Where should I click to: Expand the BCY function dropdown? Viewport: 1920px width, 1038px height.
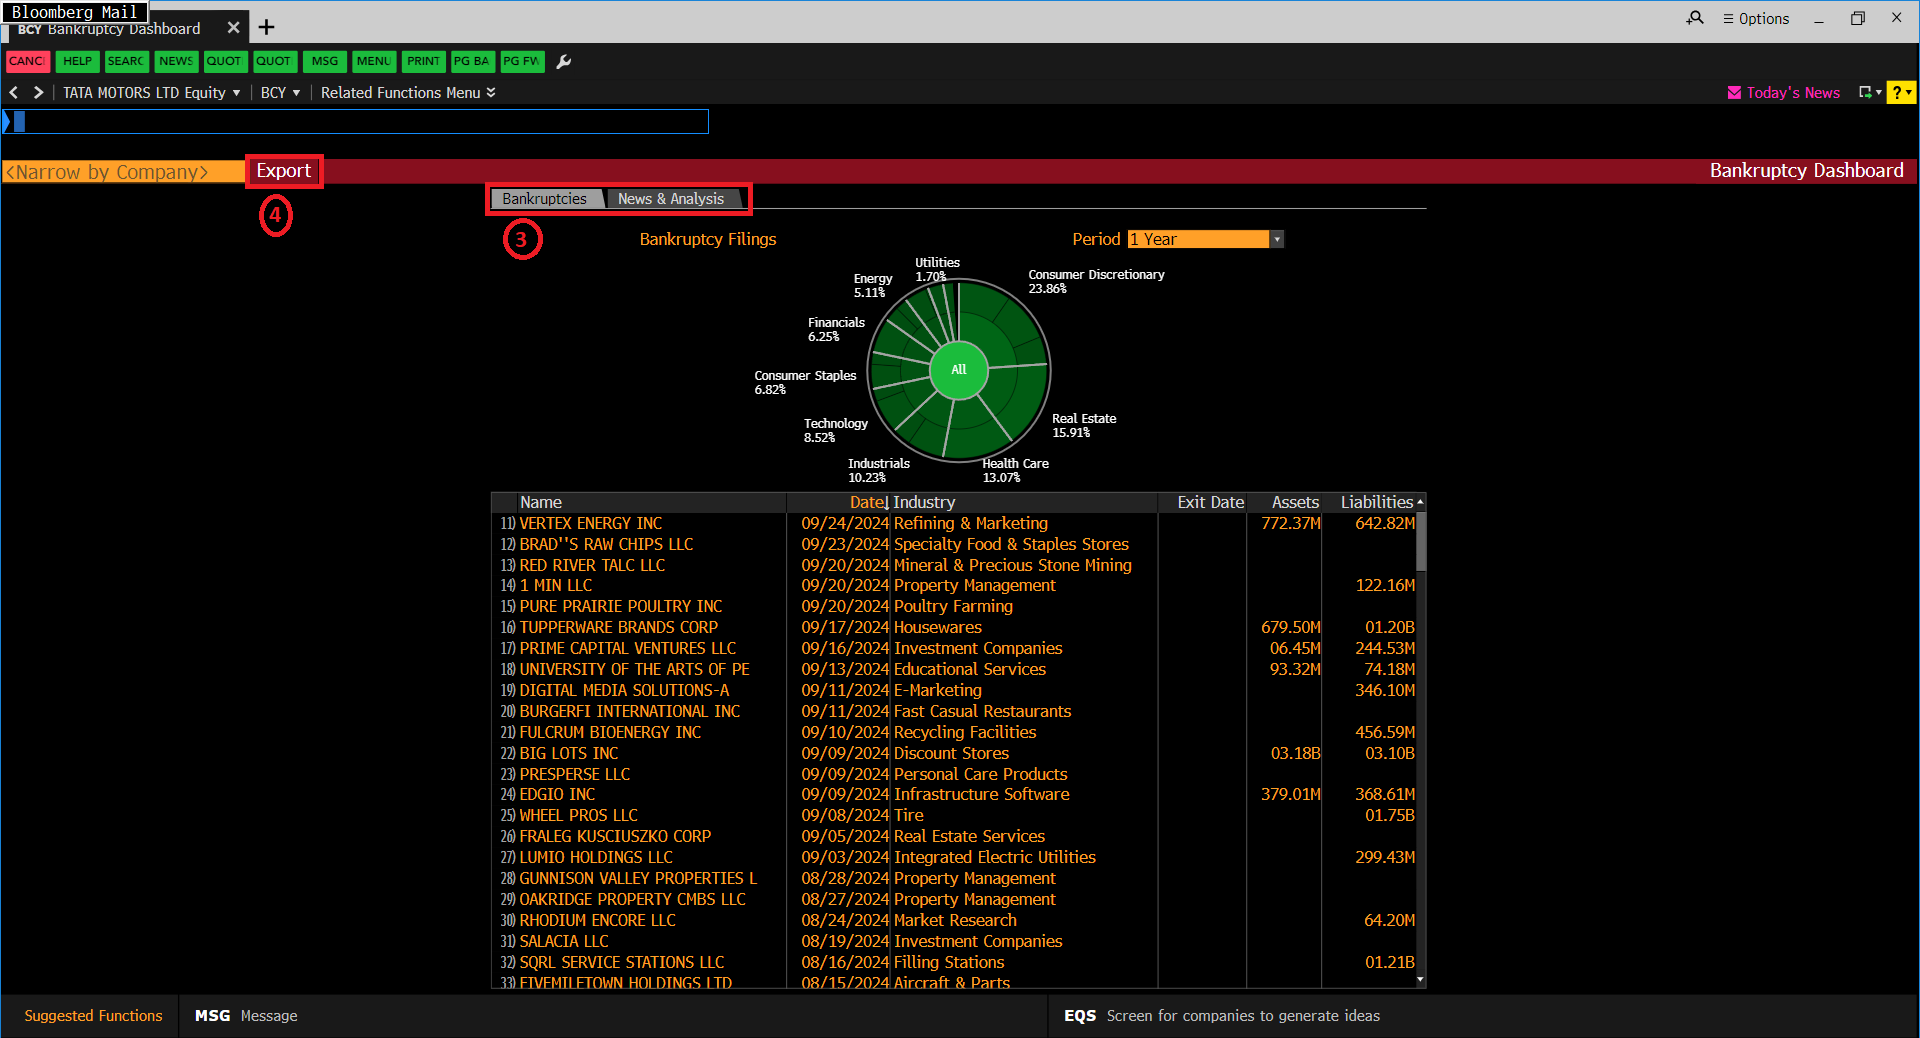coord(280,92)
